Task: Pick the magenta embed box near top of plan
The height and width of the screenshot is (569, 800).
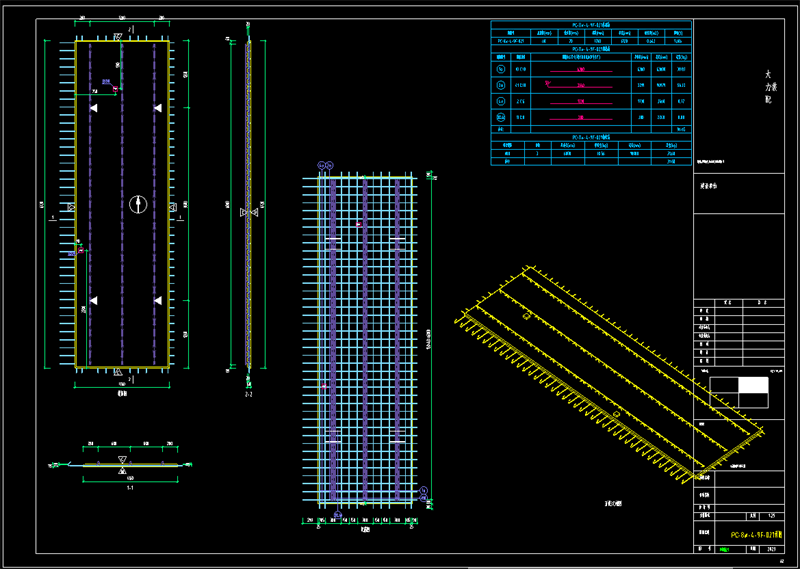Action: coord(115,89)
